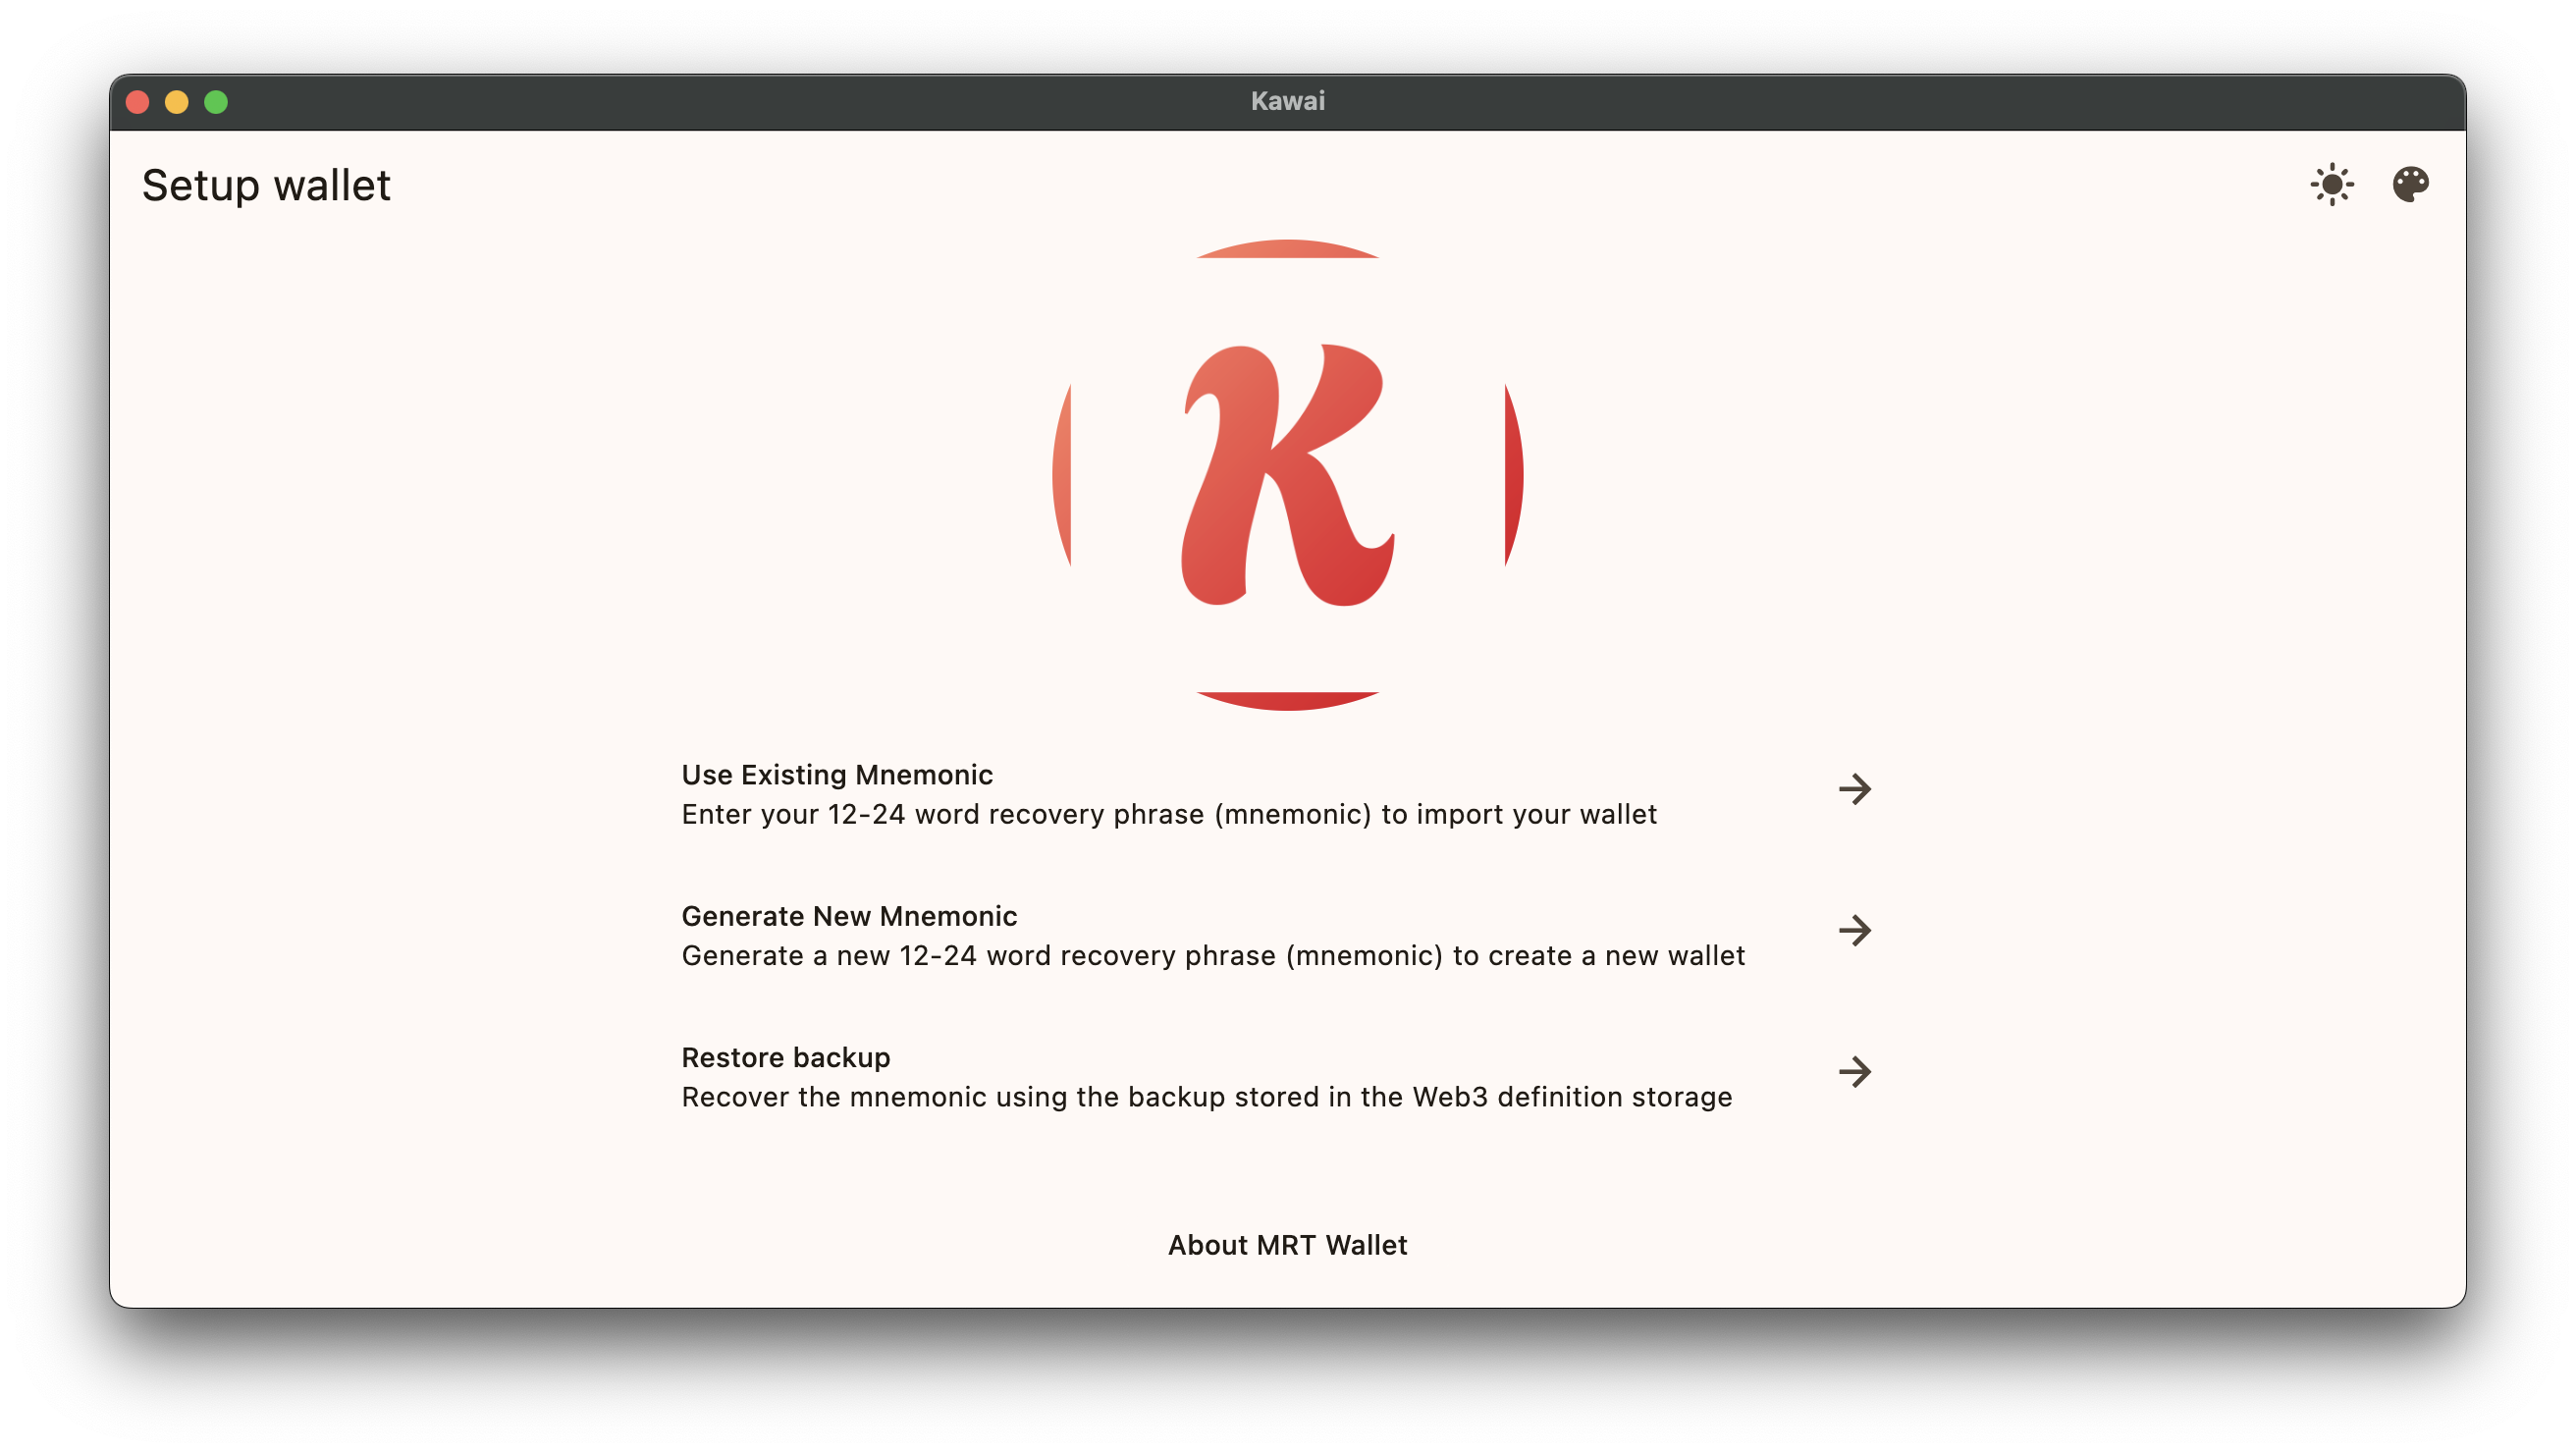The image size is (2576, 1453).
Task: Click the Kawai window title
Action: click(1287, 101)
